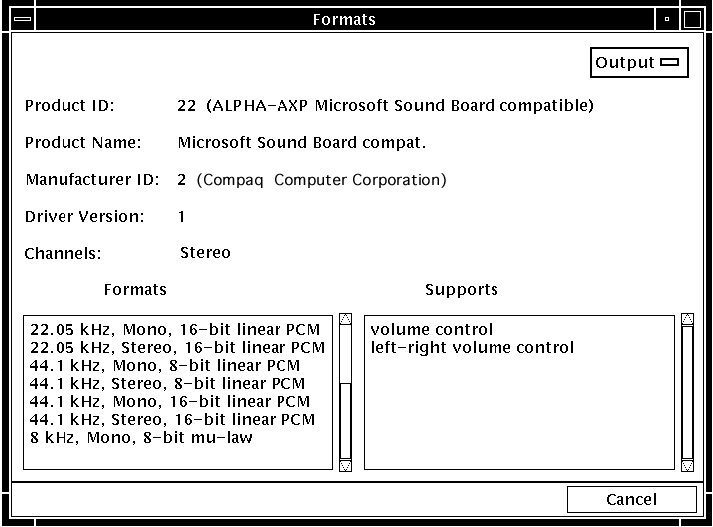
Task: Select 22.05 kHz, Mono, 16-bit linear PCM
Action: tap(175, 329)
